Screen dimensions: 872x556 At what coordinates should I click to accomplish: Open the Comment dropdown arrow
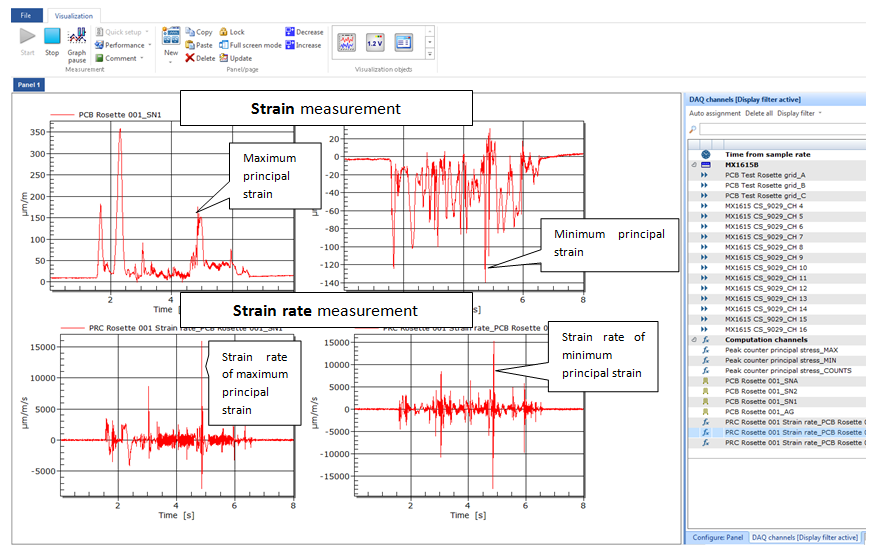tap(142, 58)
